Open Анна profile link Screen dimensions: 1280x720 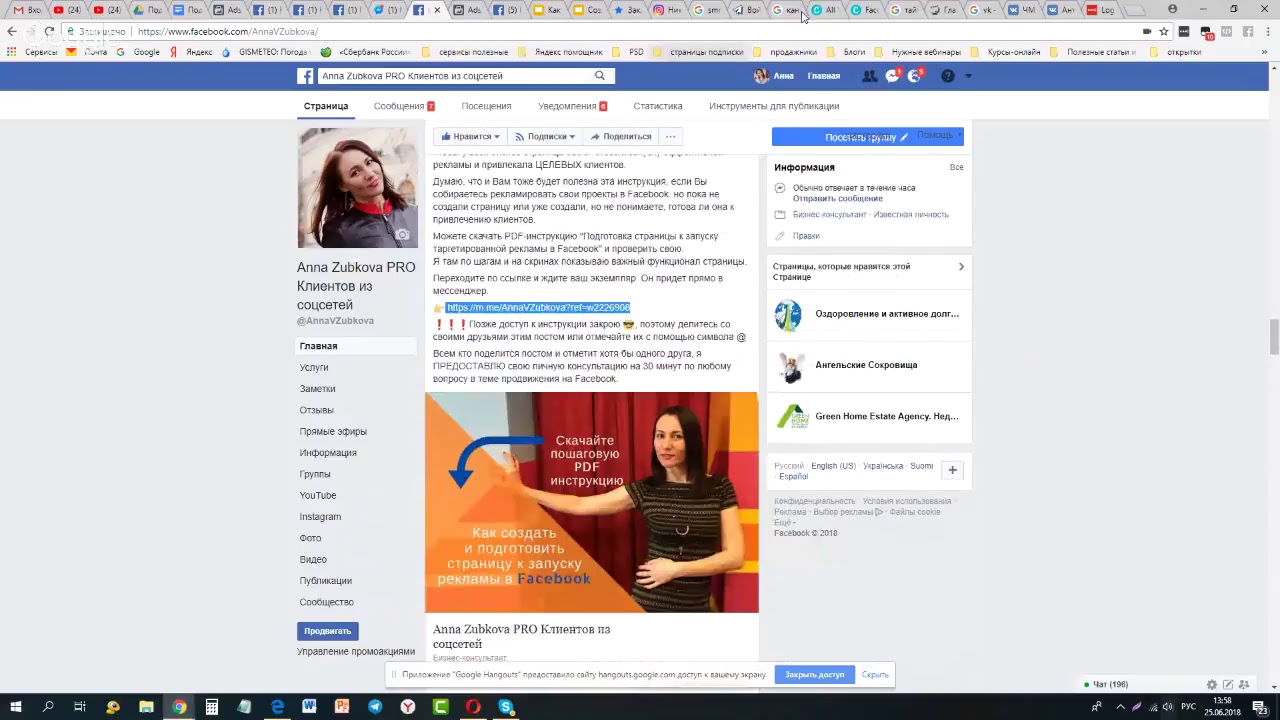click(774, 76)
